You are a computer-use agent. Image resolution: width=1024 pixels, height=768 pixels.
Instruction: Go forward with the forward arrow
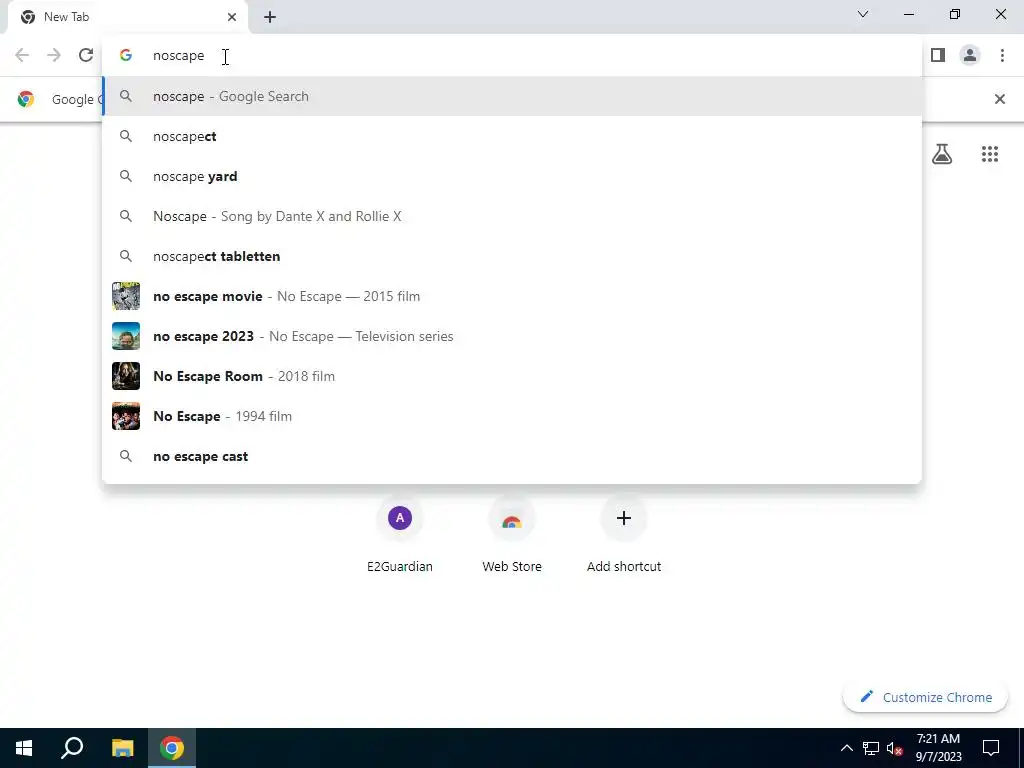pos(54,56)
